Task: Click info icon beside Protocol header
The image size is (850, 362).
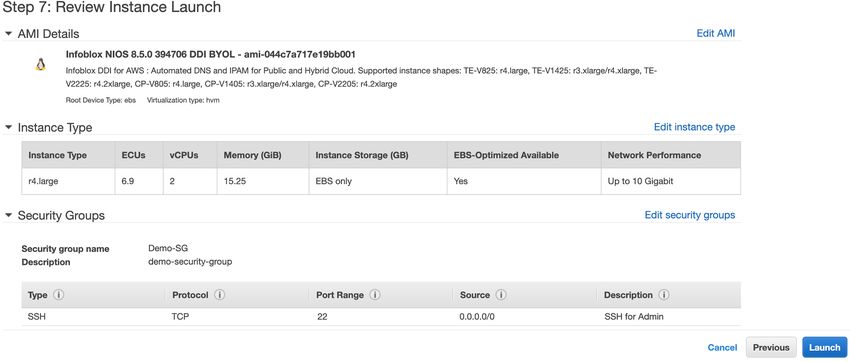Action: (220, 295)
